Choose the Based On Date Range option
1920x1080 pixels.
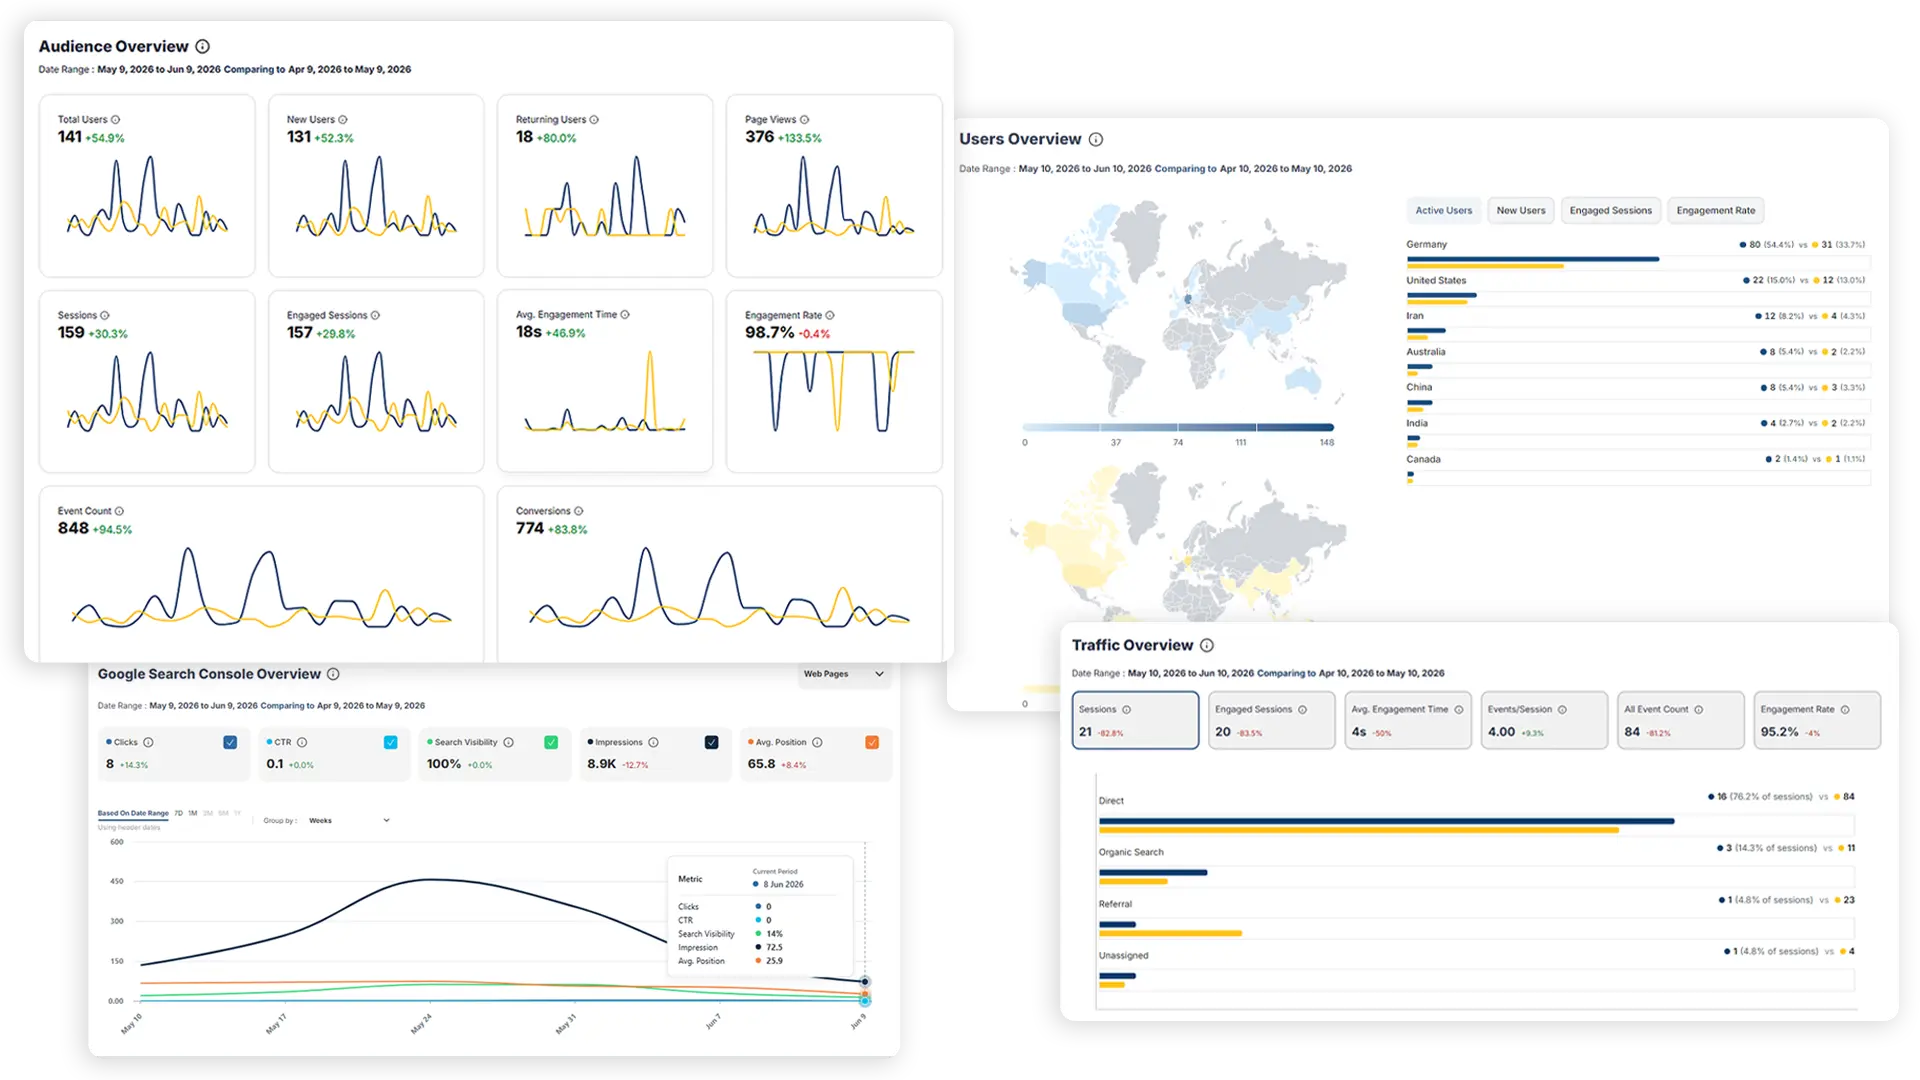pos(133,813)
